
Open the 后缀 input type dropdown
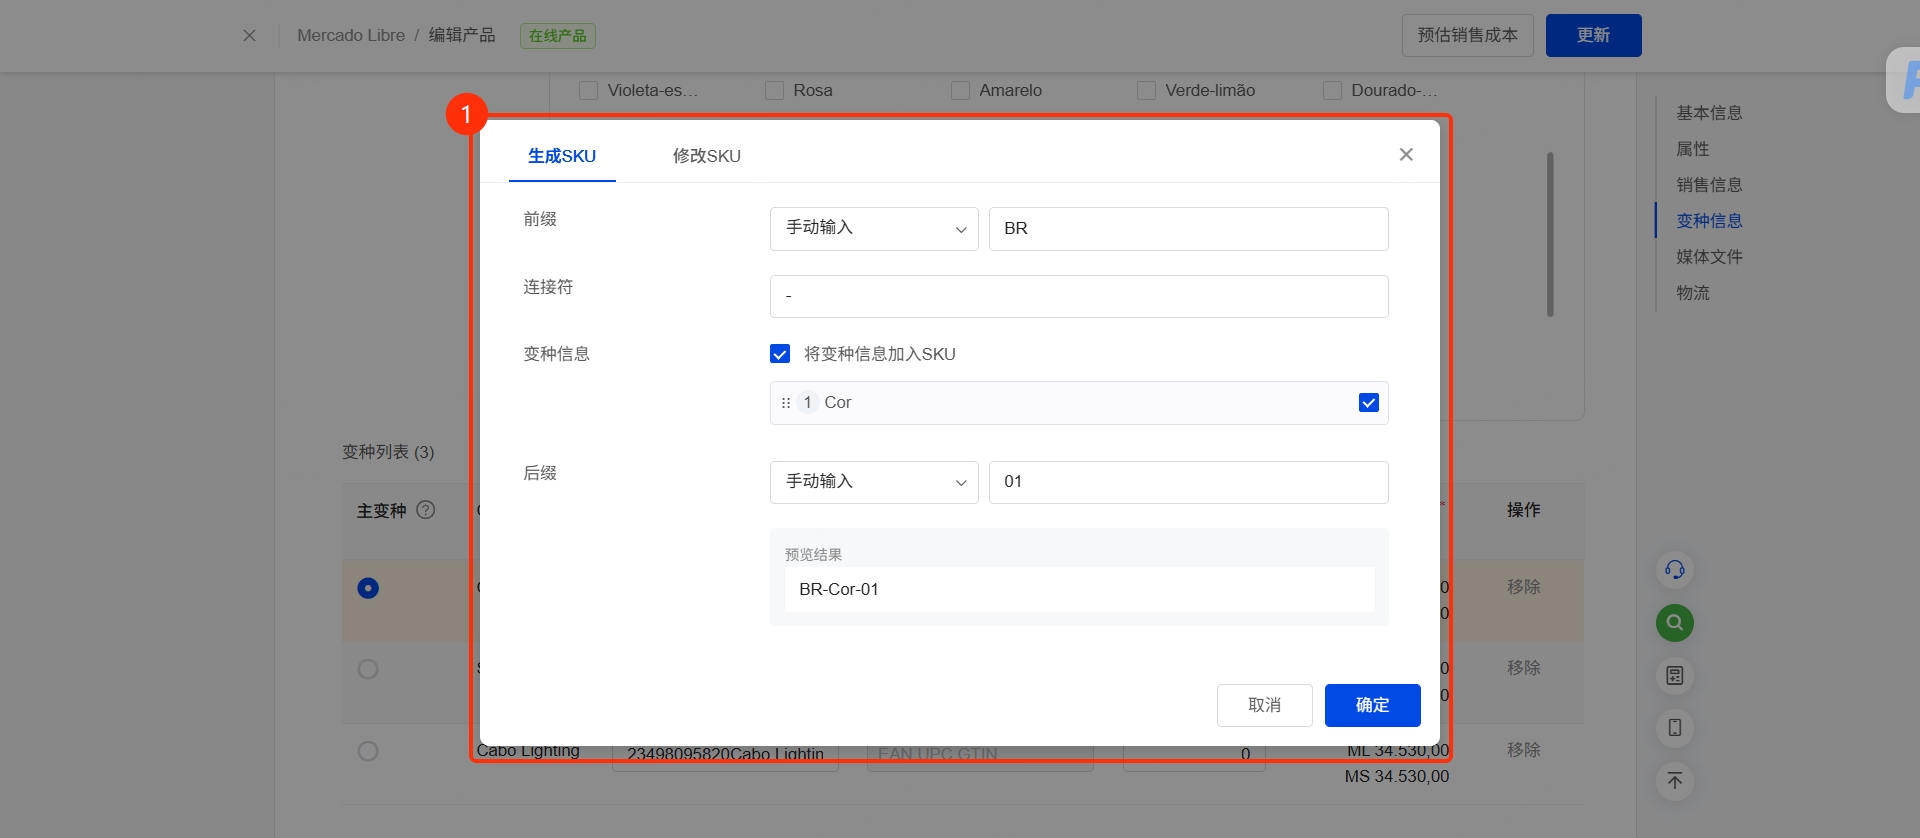point(874,482)
